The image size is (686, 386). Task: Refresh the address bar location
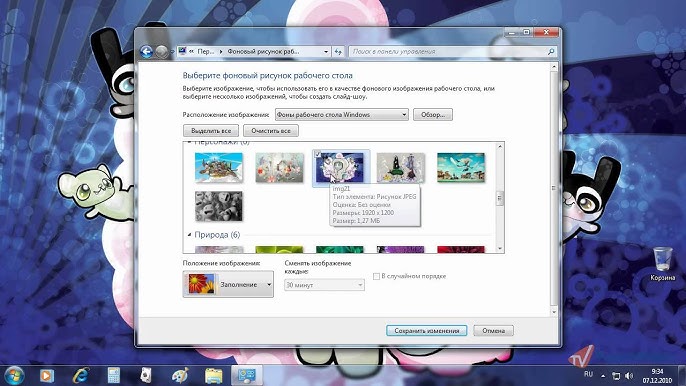338,52
